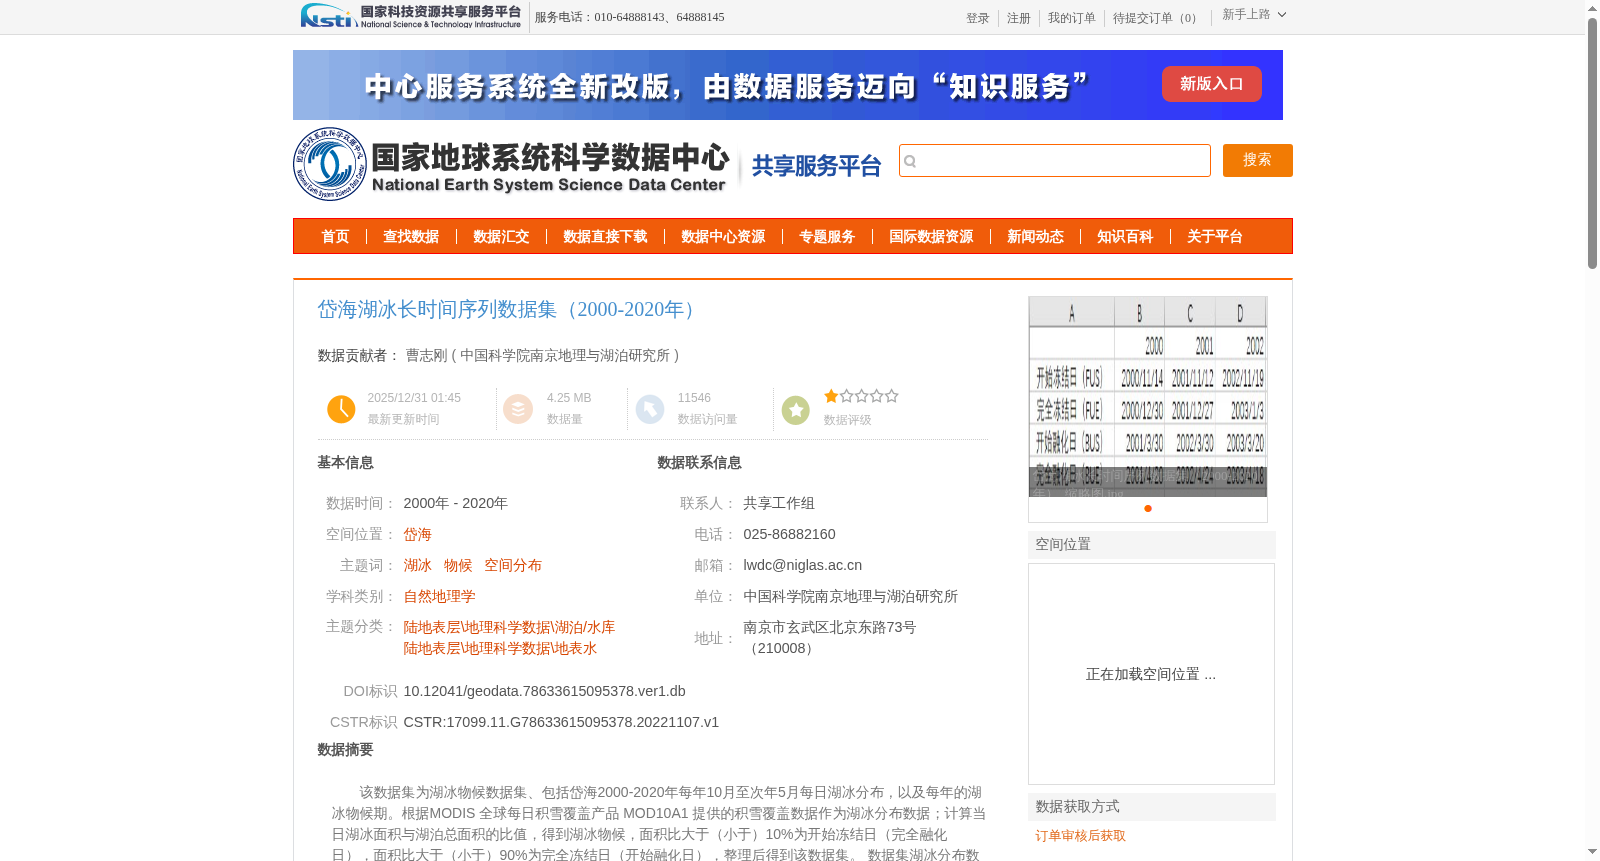The image size is (1600, 861).
Task: Click the orange carousel dot indicator
Action: pyautogui.click(x=1148, y=509)
